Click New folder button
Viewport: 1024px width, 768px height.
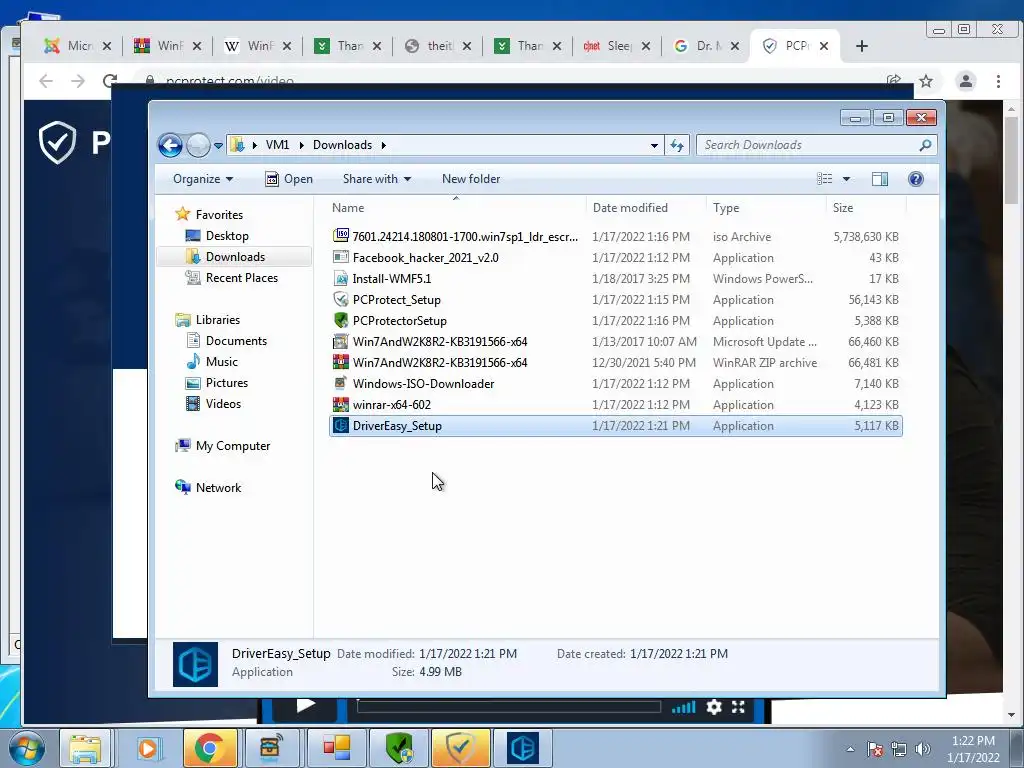pos(471,179)
